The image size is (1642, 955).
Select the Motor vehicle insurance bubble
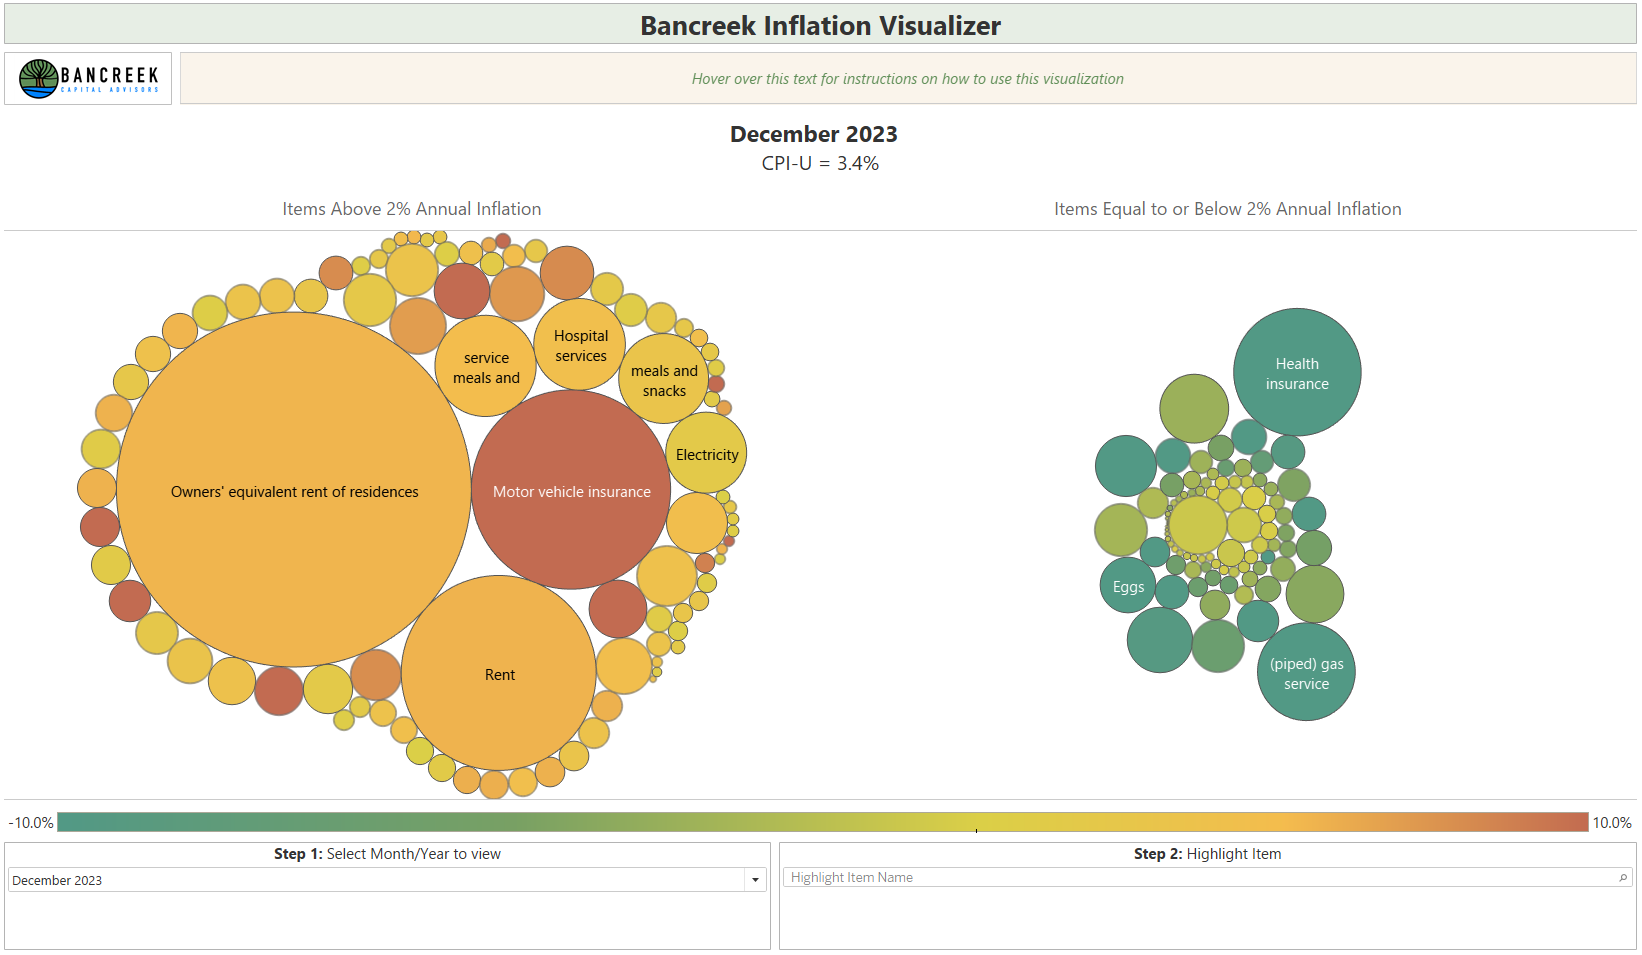click(x=571, y=491)
